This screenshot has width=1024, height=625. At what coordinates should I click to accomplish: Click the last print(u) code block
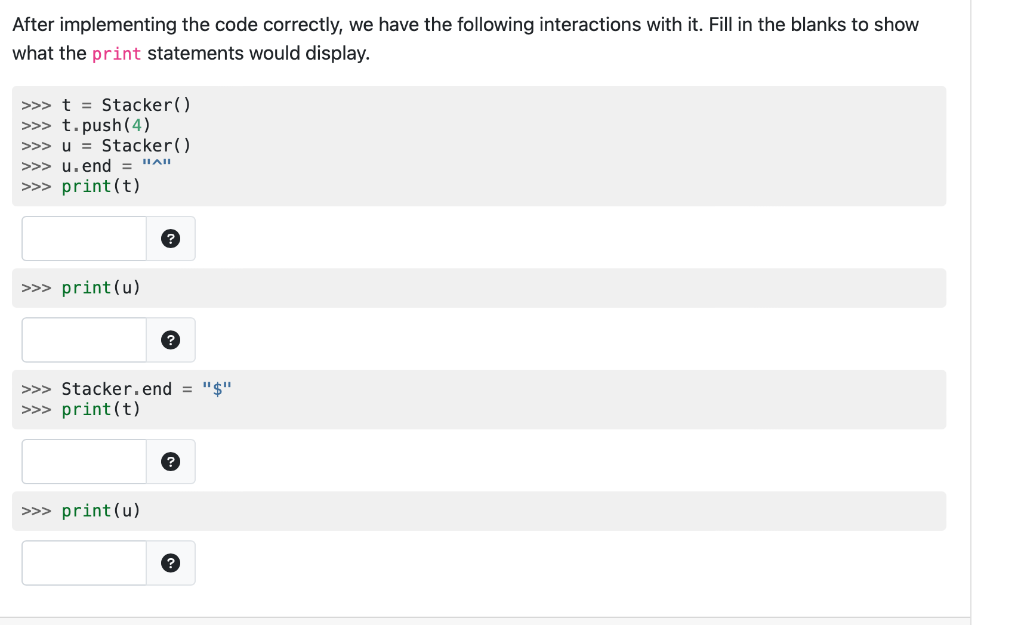coord(479,511)
